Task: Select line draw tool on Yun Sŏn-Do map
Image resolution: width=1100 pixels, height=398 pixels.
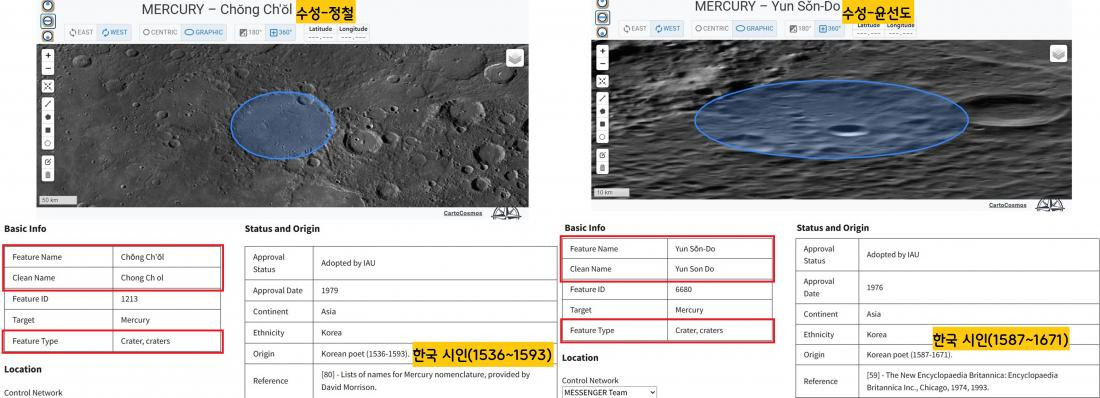Action: tap(602, 98)
